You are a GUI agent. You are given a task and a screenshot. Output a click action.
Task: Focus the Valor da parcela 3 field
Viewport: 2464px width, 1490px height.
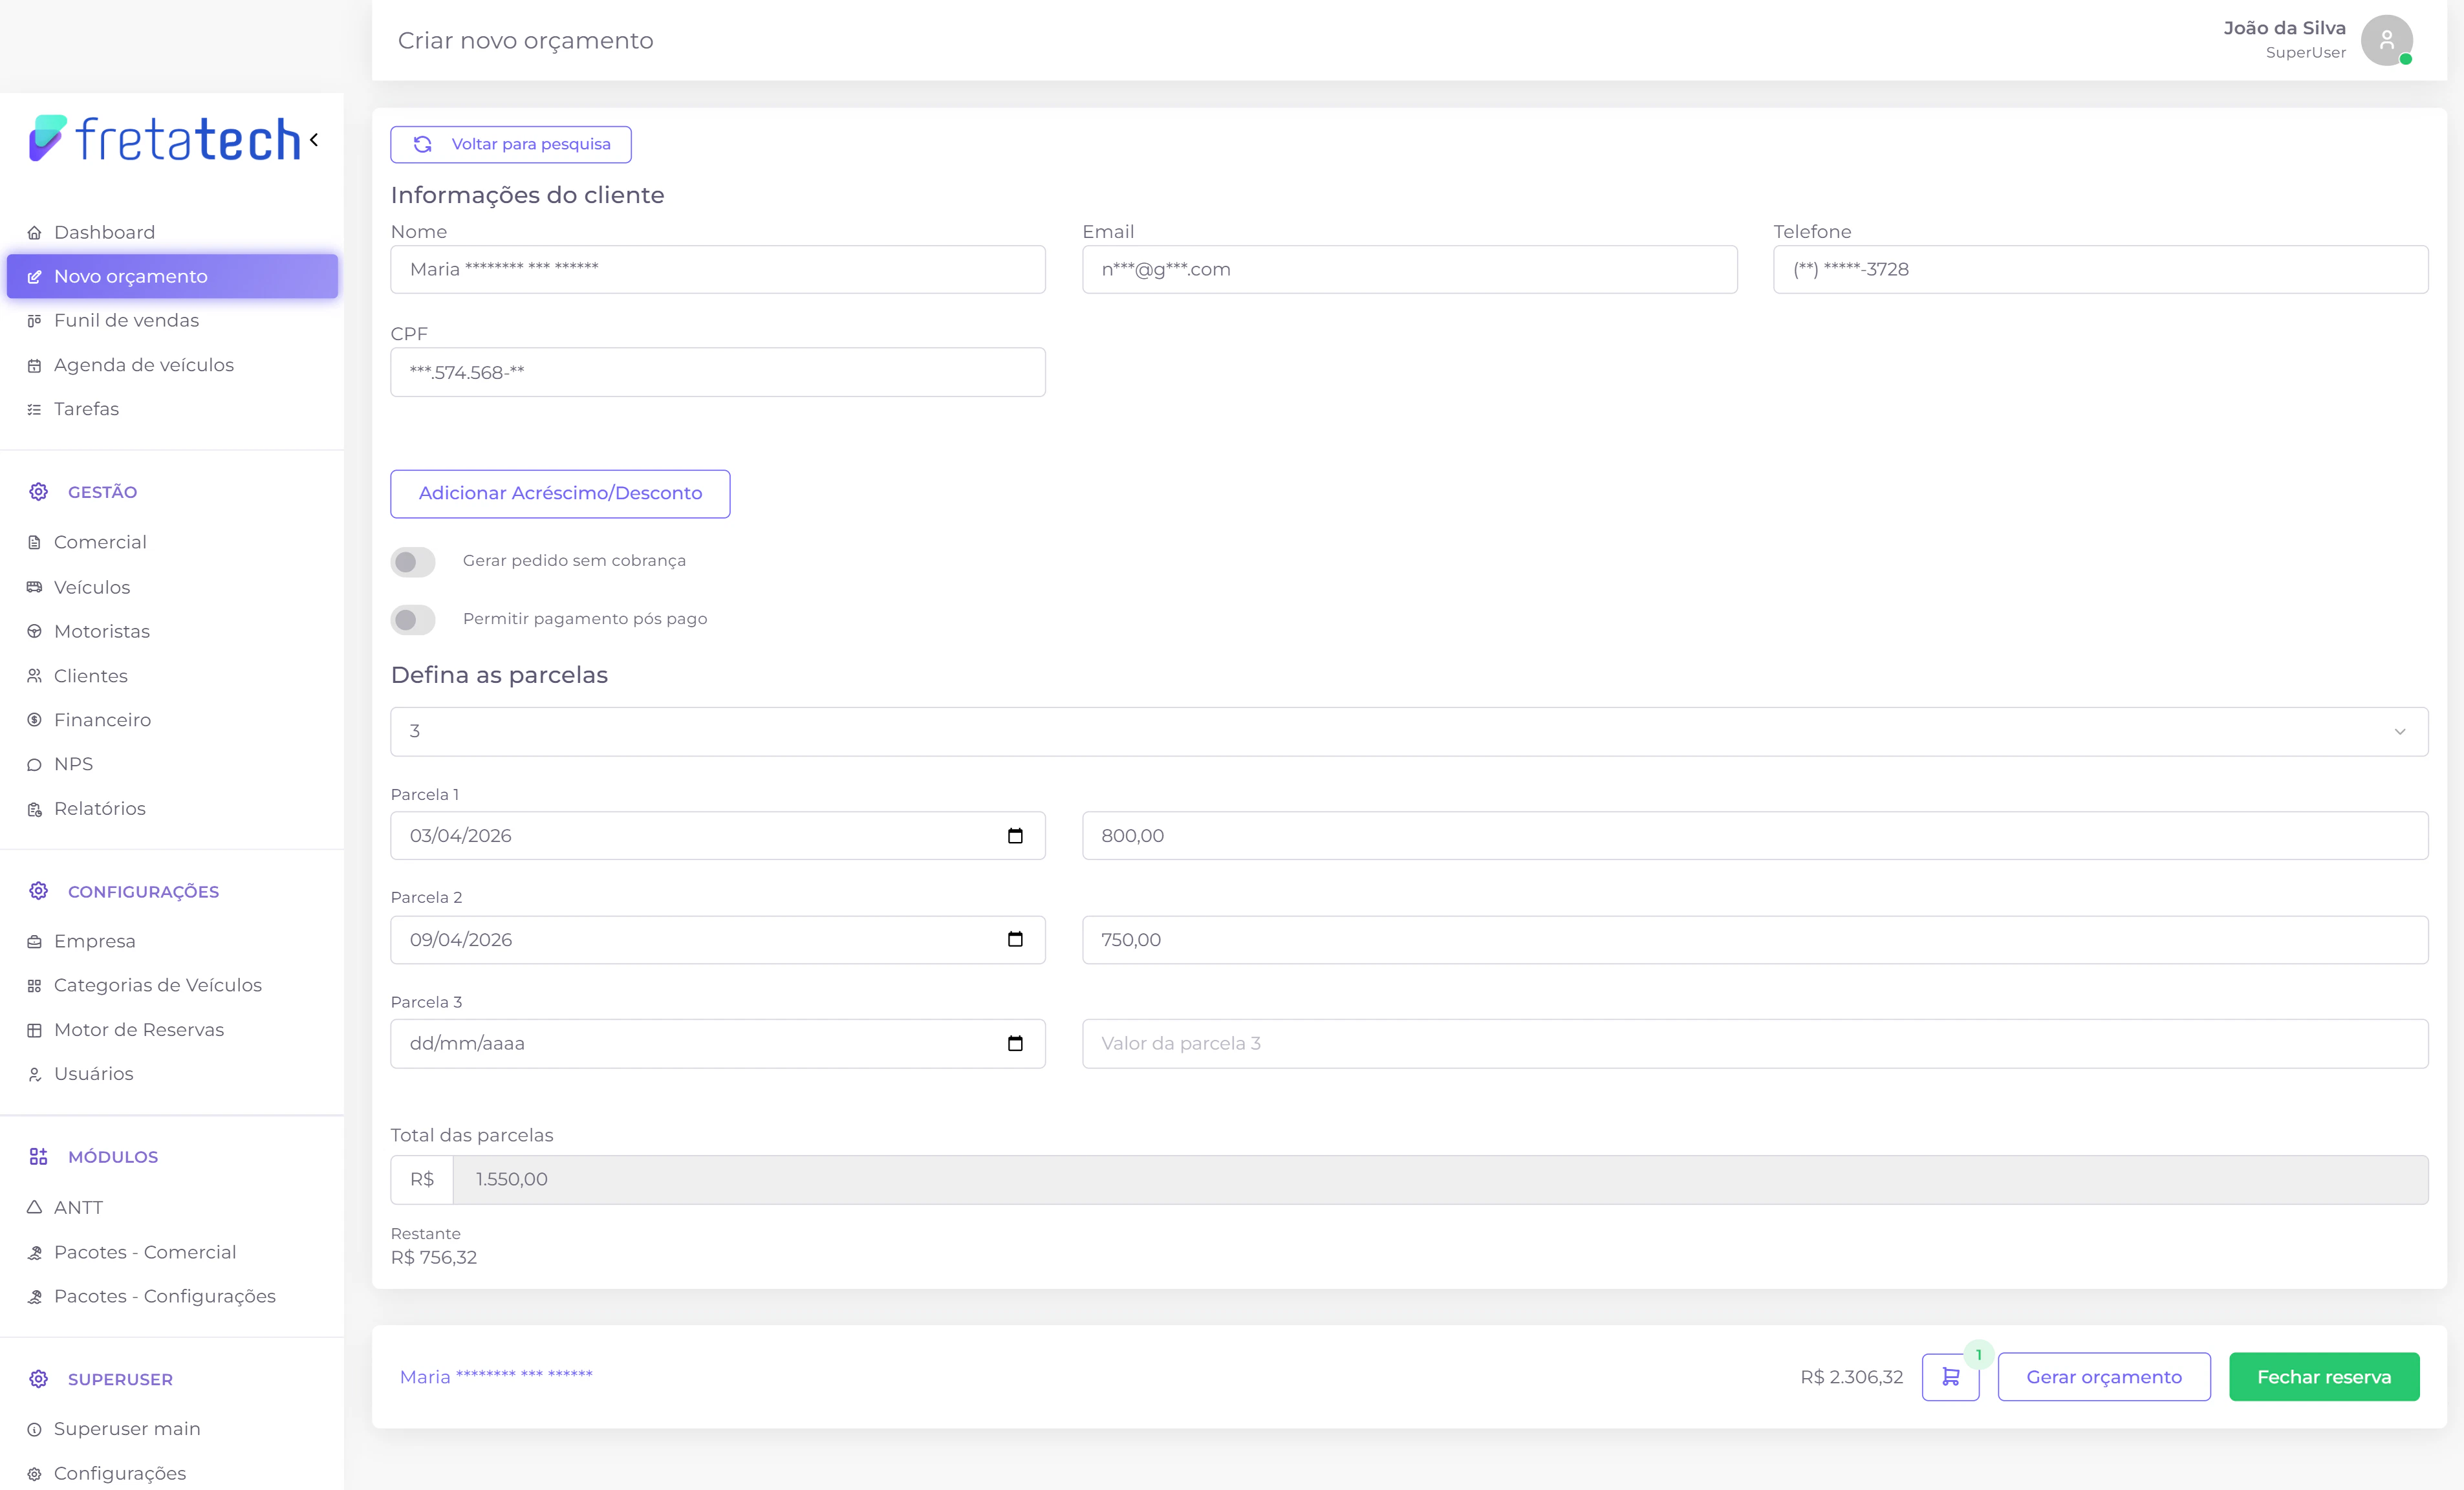[1754, 1044]
